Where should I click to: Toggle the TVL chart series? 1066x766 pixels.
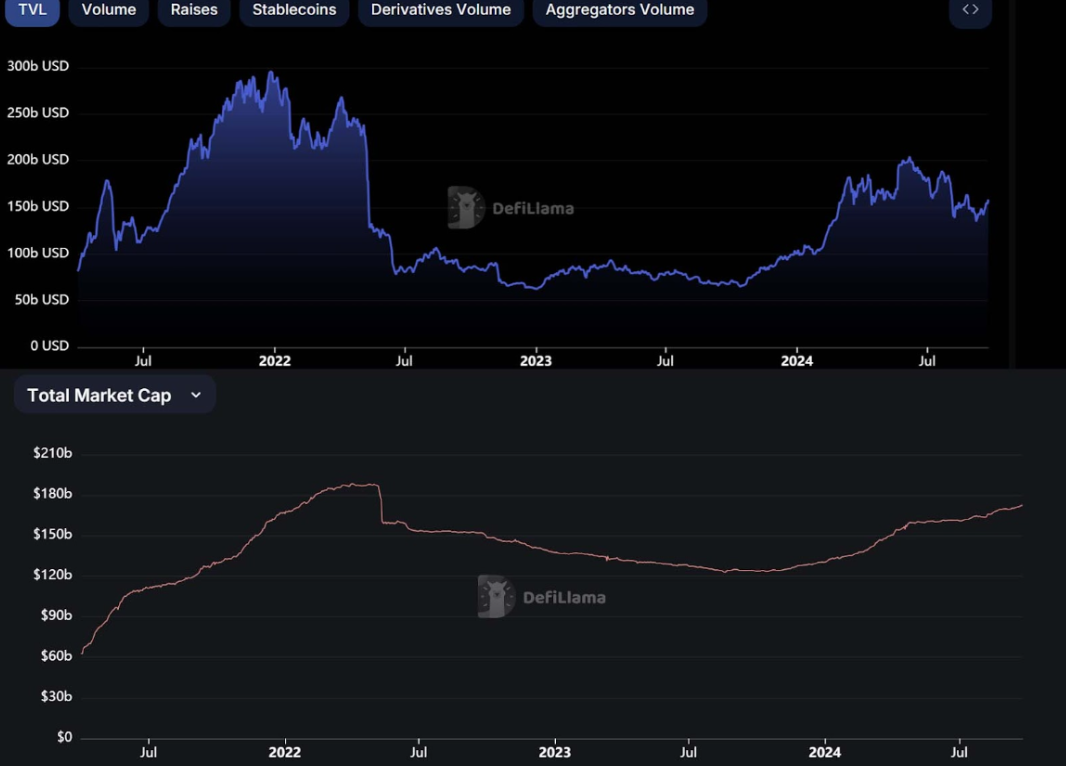pos(32,10)
